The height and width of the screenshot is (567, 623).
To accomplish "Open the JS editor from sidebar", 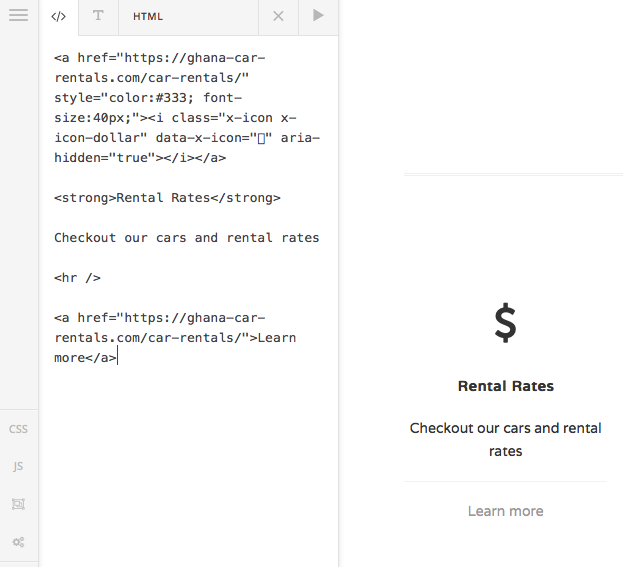I will (x=18, y=466).
